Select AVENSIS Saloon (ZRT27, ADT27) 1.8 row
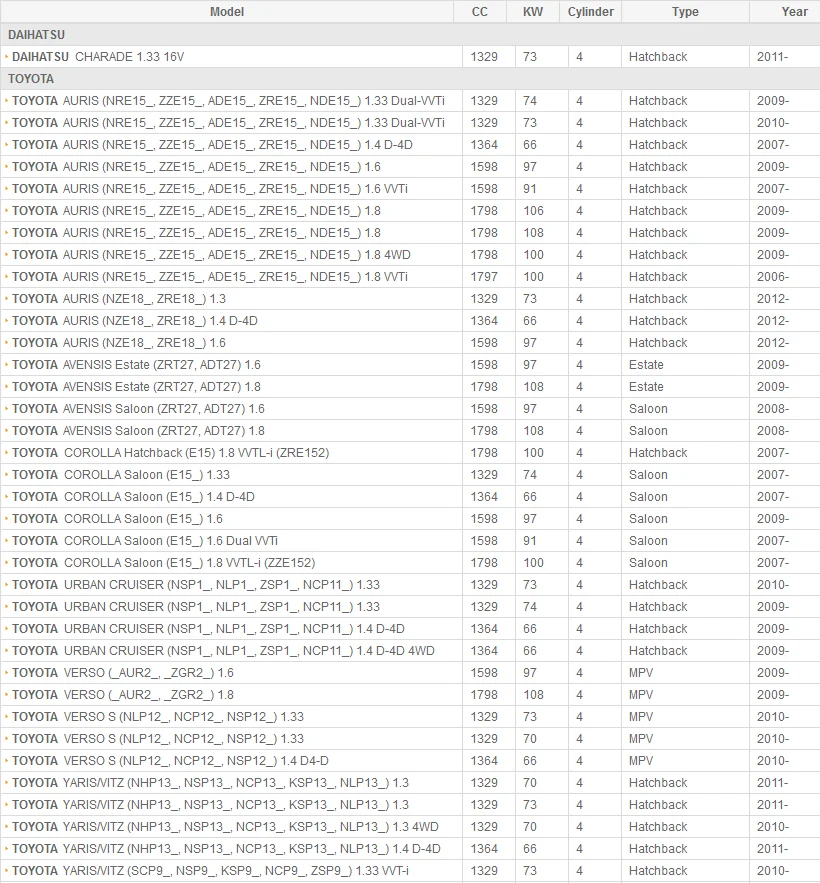Screen dimensions: 820x883 pos(410,431)
